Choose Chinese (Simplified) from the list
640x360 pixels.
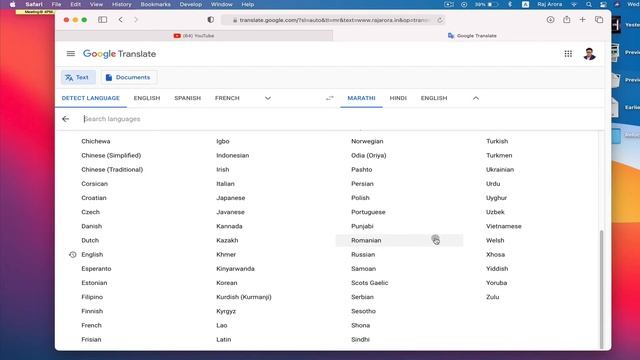tap(111, 156)
